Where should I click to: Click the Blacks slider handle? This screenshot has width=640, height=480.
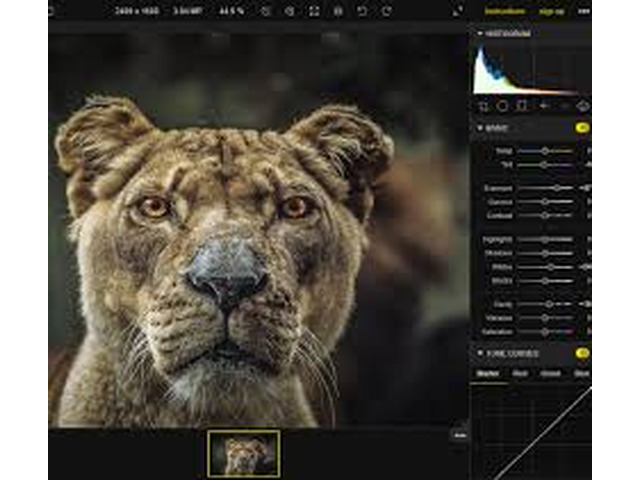coord(545,281)
